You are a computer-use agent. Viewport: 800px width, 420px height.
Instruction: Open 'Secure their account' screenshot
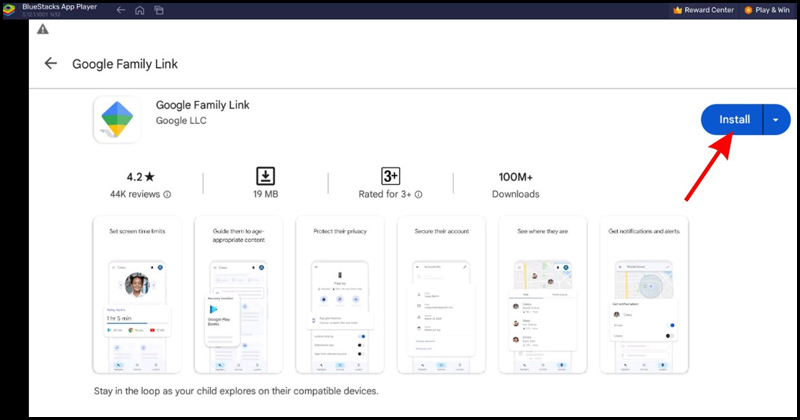tap(441, 295)
